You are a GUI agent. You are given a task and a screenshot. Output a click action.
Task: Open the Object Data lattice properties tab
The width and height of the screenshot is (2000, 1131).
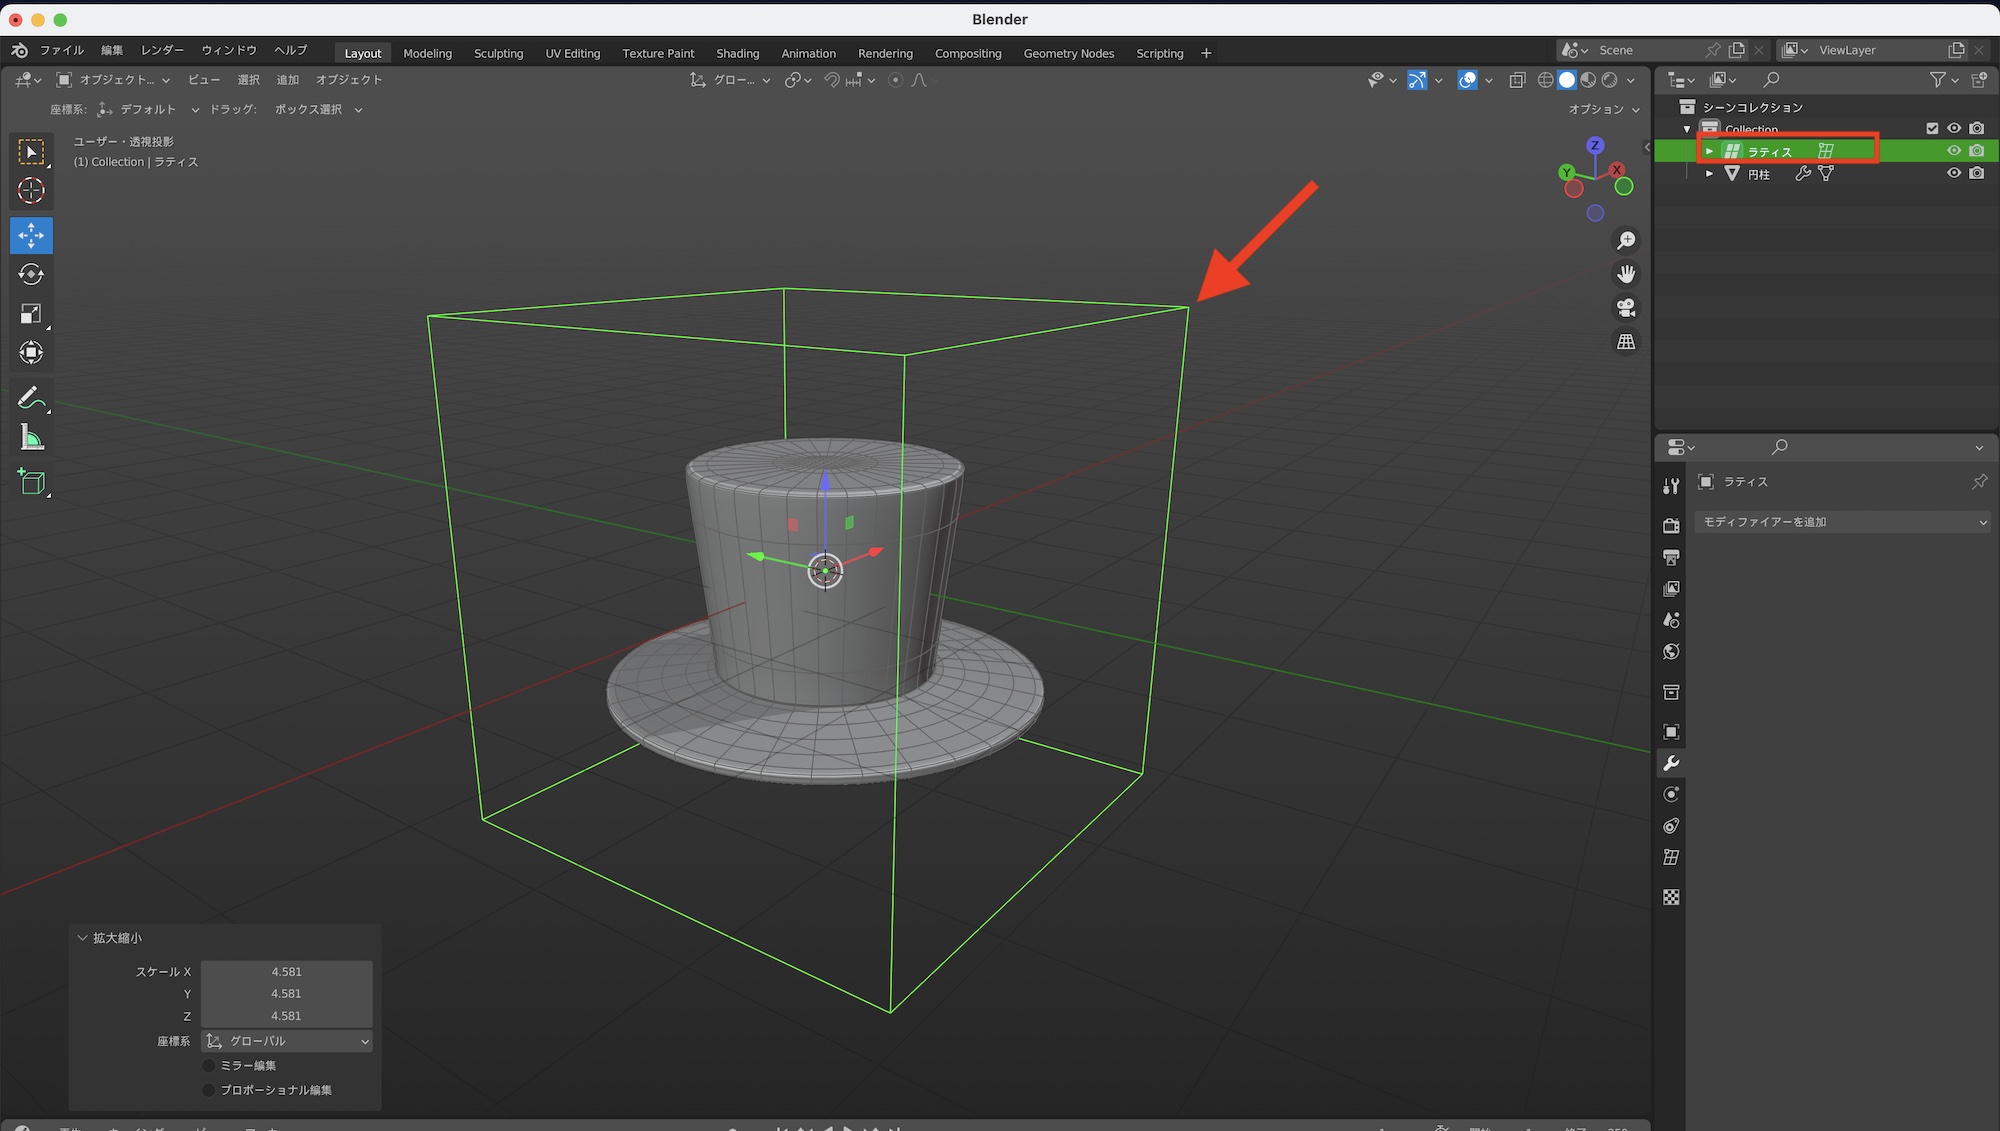click(x=1671, y=857)
